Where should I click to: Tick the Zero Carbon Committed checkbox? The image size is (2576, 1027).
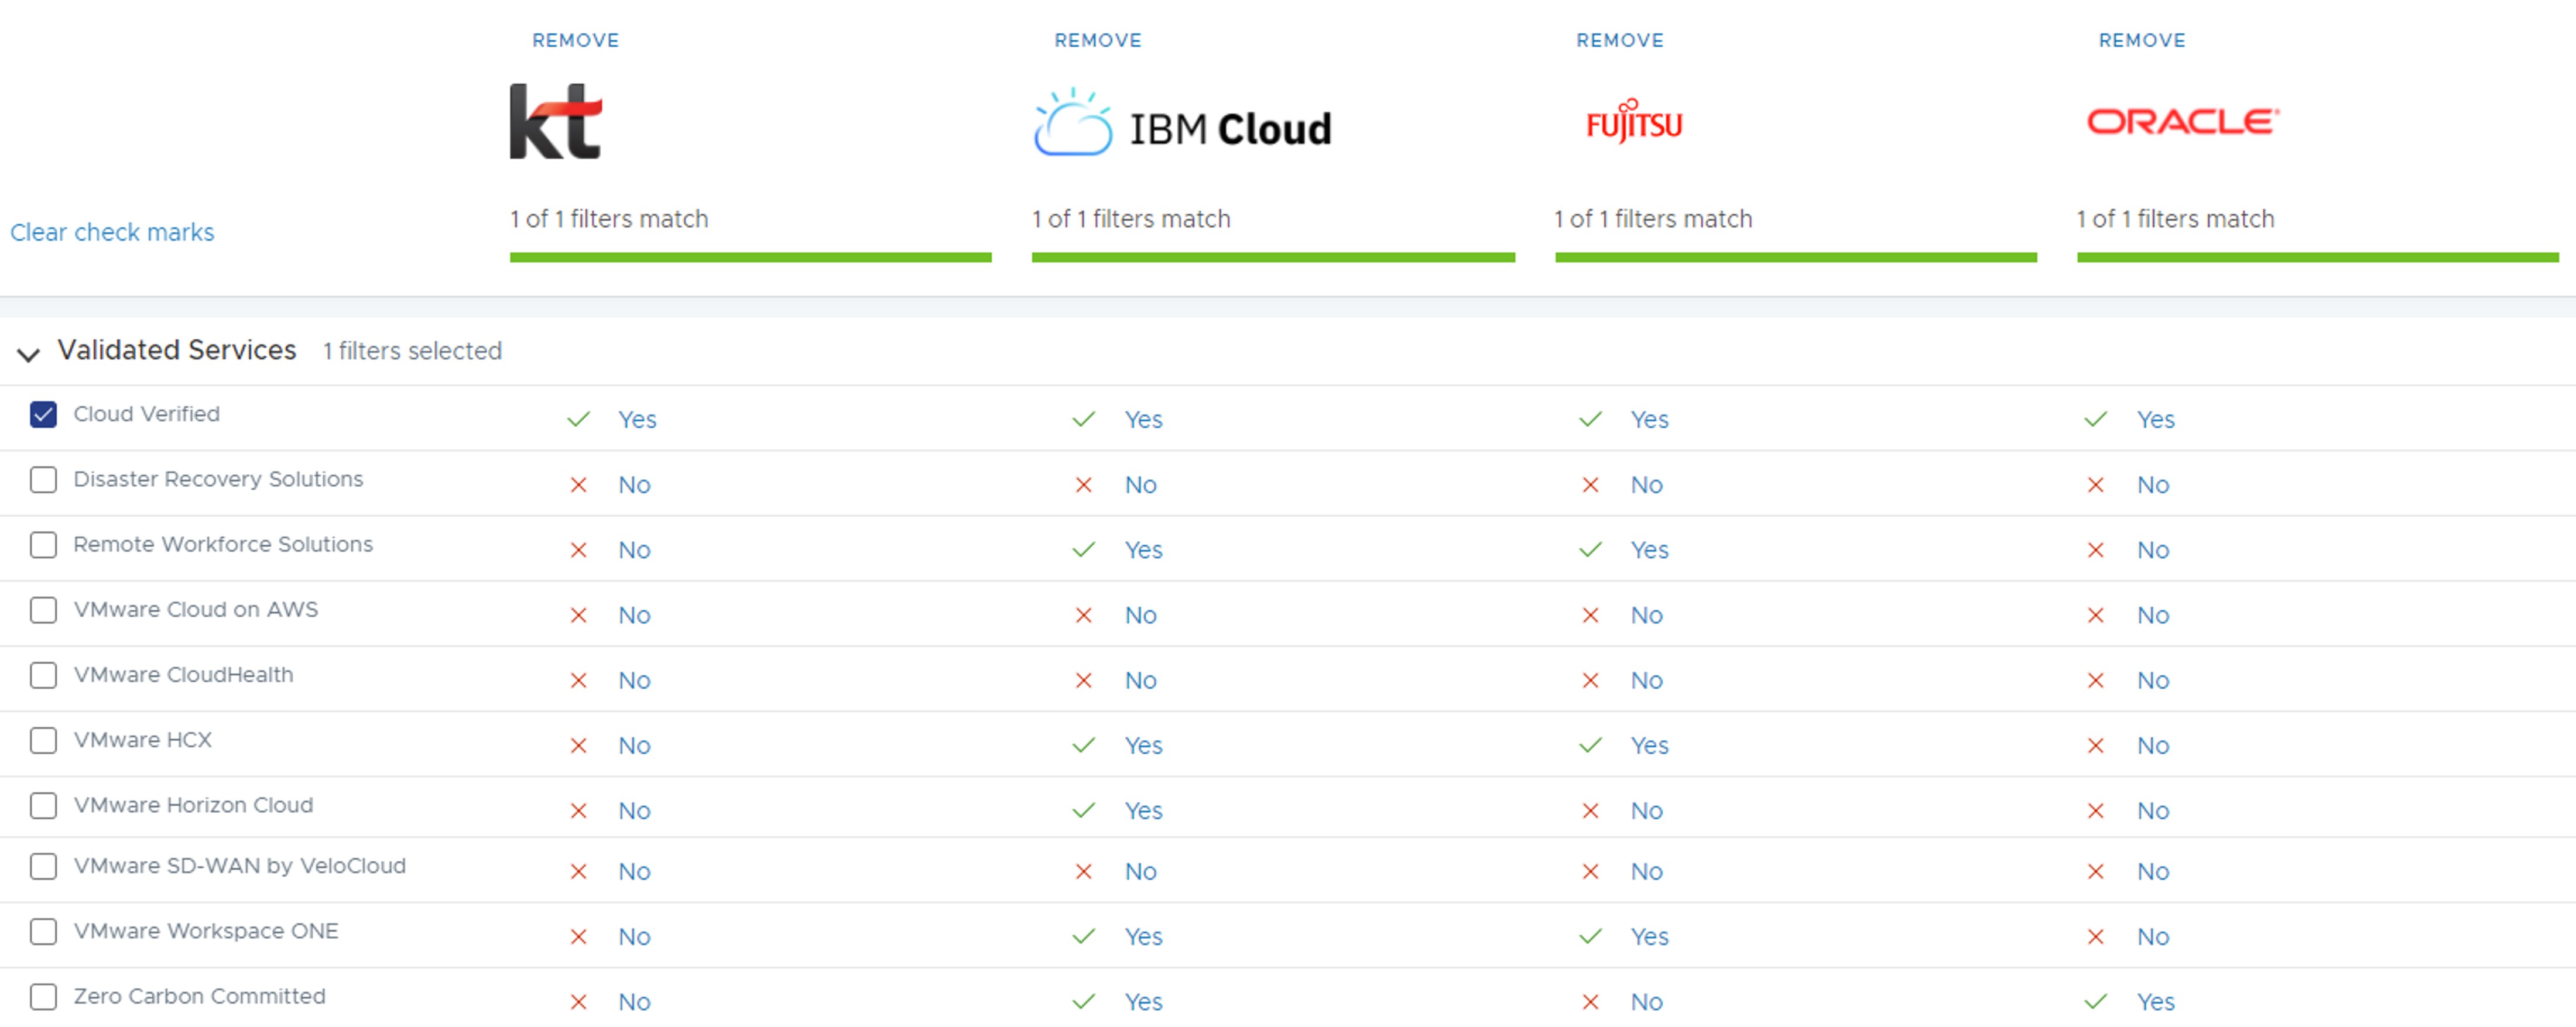pyautogui.click(x=43, y=996)
